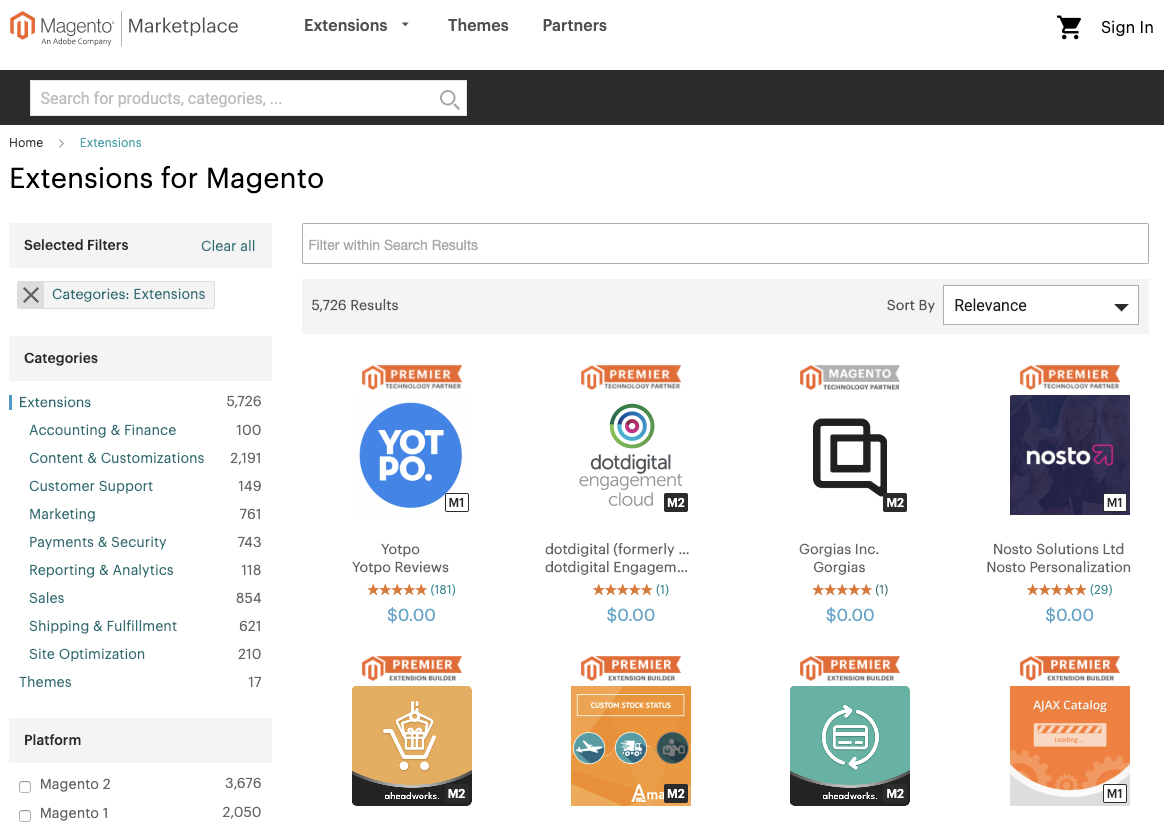Remove the Categories: Extensions filter X

(x=30, y=295)
